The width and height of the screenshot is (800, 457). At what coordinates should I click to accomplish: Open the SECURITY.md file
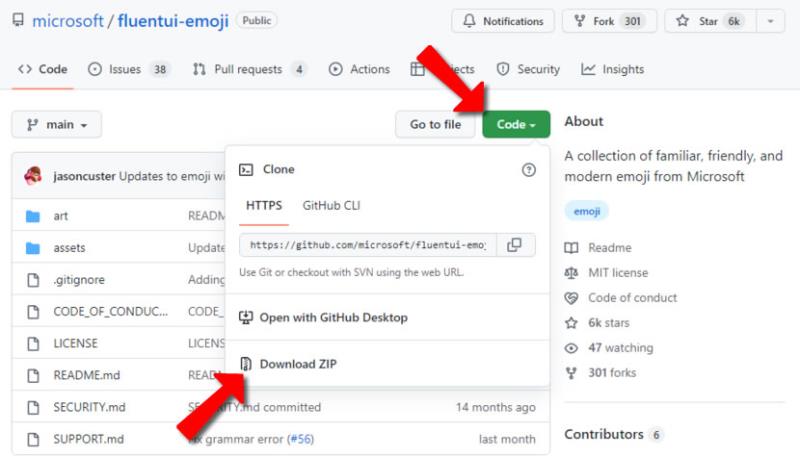pyautogui.click(x=89, y=408)
